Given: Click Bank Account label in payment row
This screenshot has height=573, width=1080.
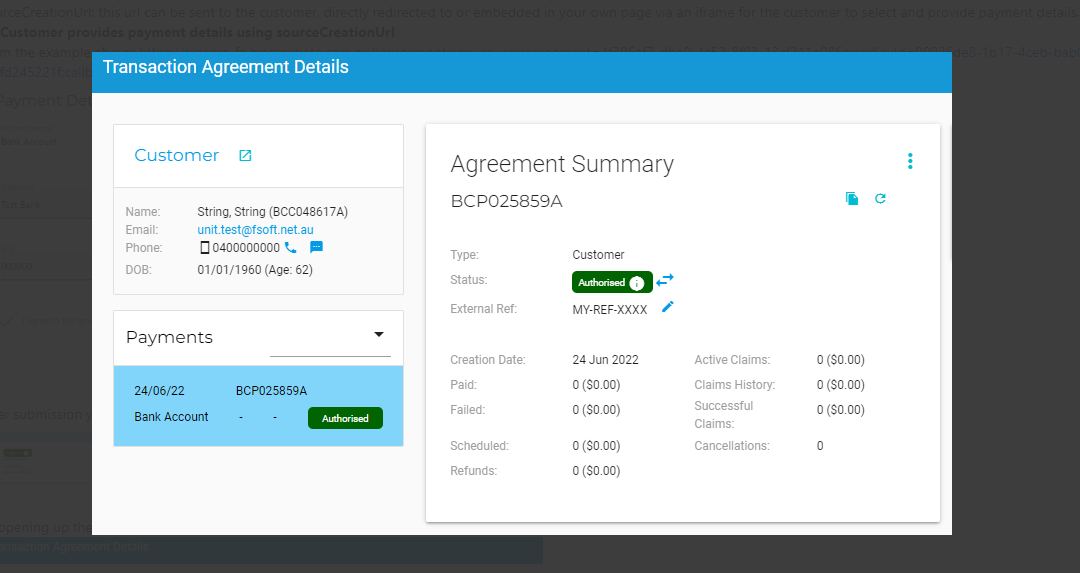Looking at the screenshot, I should pyautogui.click(x=171, y=417).
